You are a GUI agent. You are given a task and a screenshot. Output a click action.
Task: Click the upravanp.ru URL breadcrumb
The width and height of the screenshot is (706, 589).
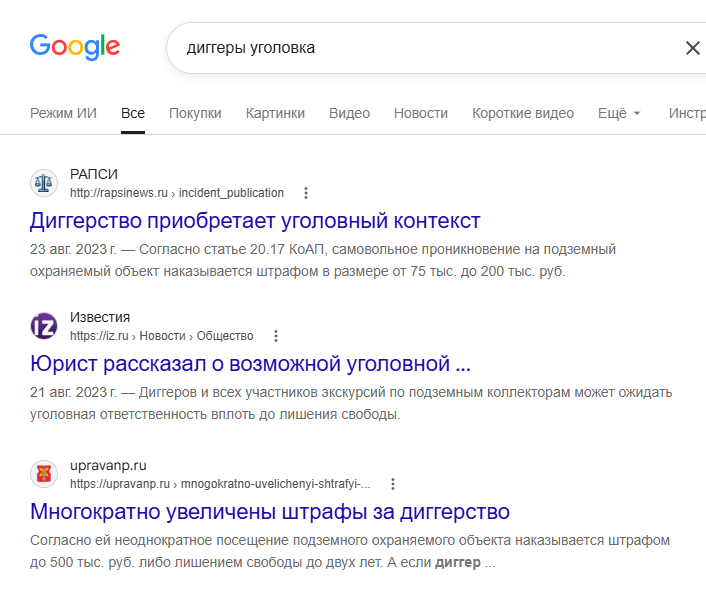tap(220, 484)
